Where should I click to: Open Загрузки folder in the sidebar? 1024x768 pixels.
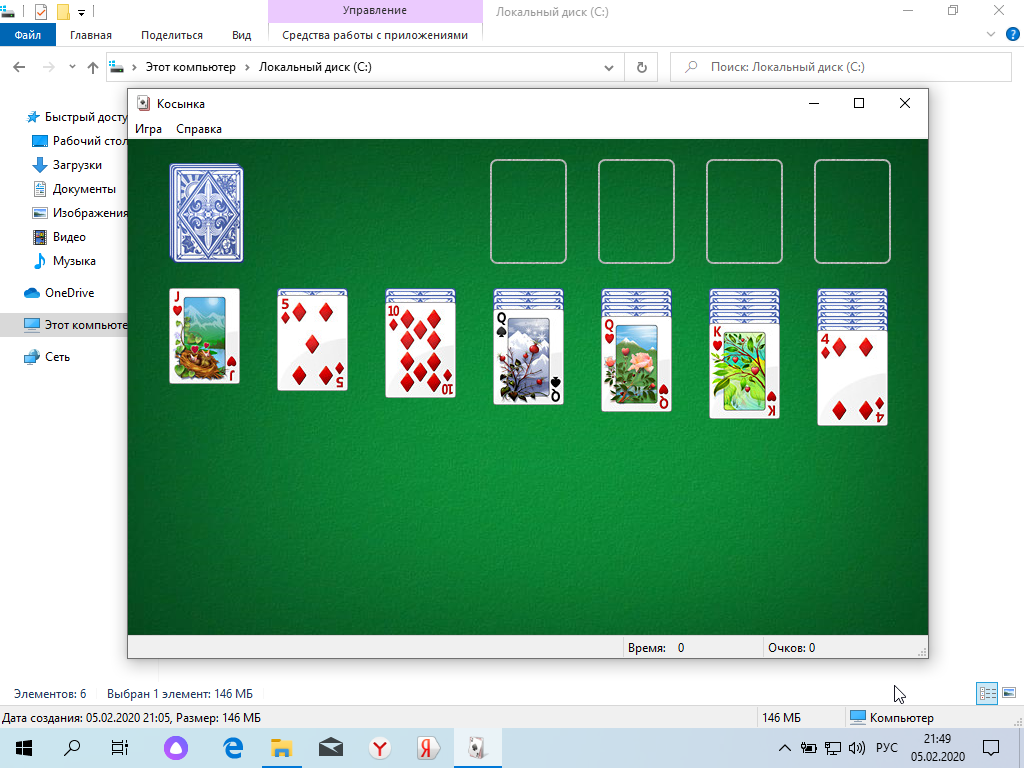pyautogui.click(x=67, y=165)
